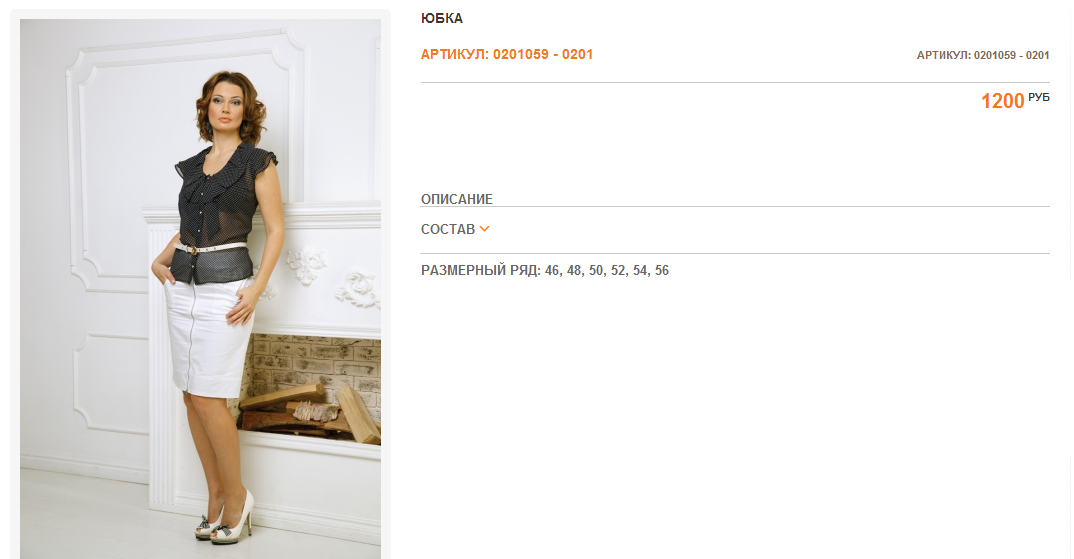
Task: Pick size 54 in the size list
Action: 640,271
